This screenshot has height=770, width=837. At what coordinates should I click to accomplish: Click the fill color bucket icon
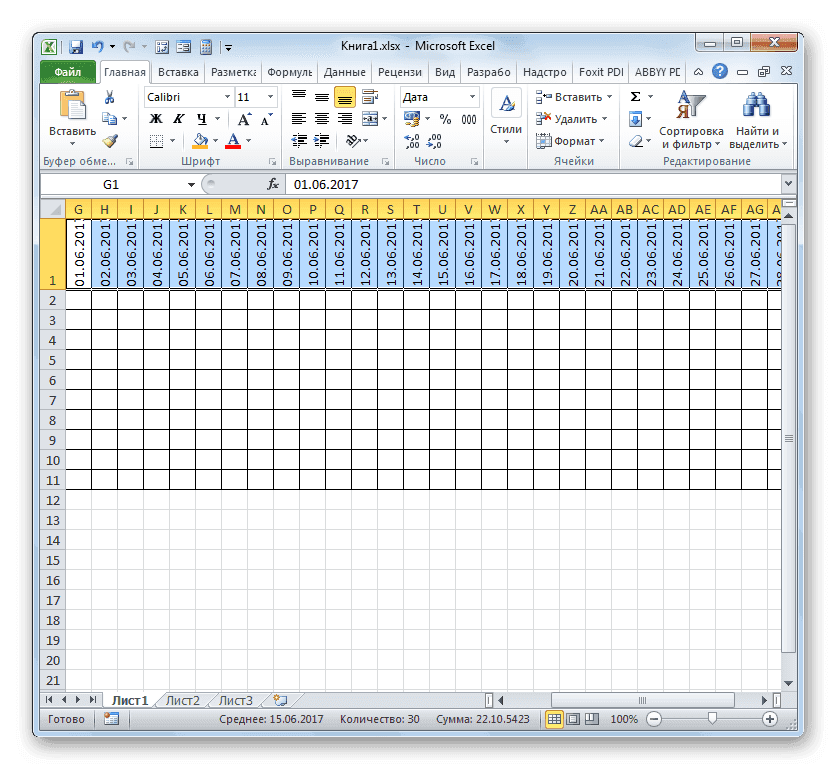(200, 139)
